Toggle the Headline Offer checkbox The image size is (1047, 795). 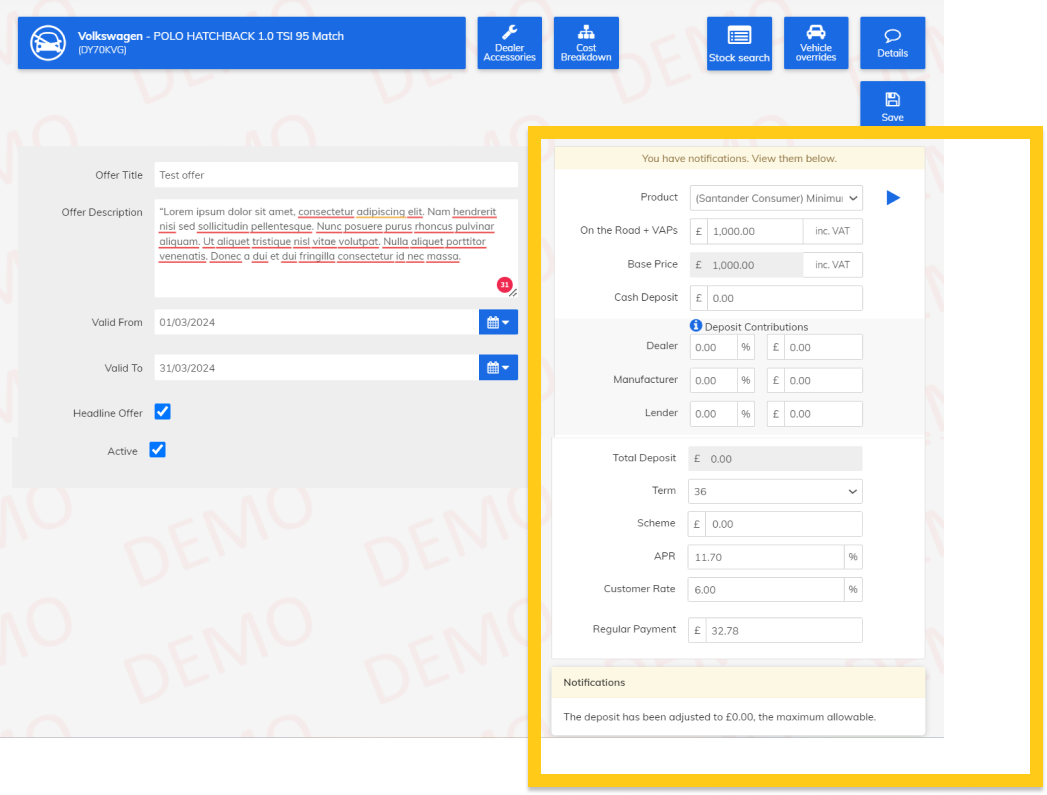tap(162, 412)
